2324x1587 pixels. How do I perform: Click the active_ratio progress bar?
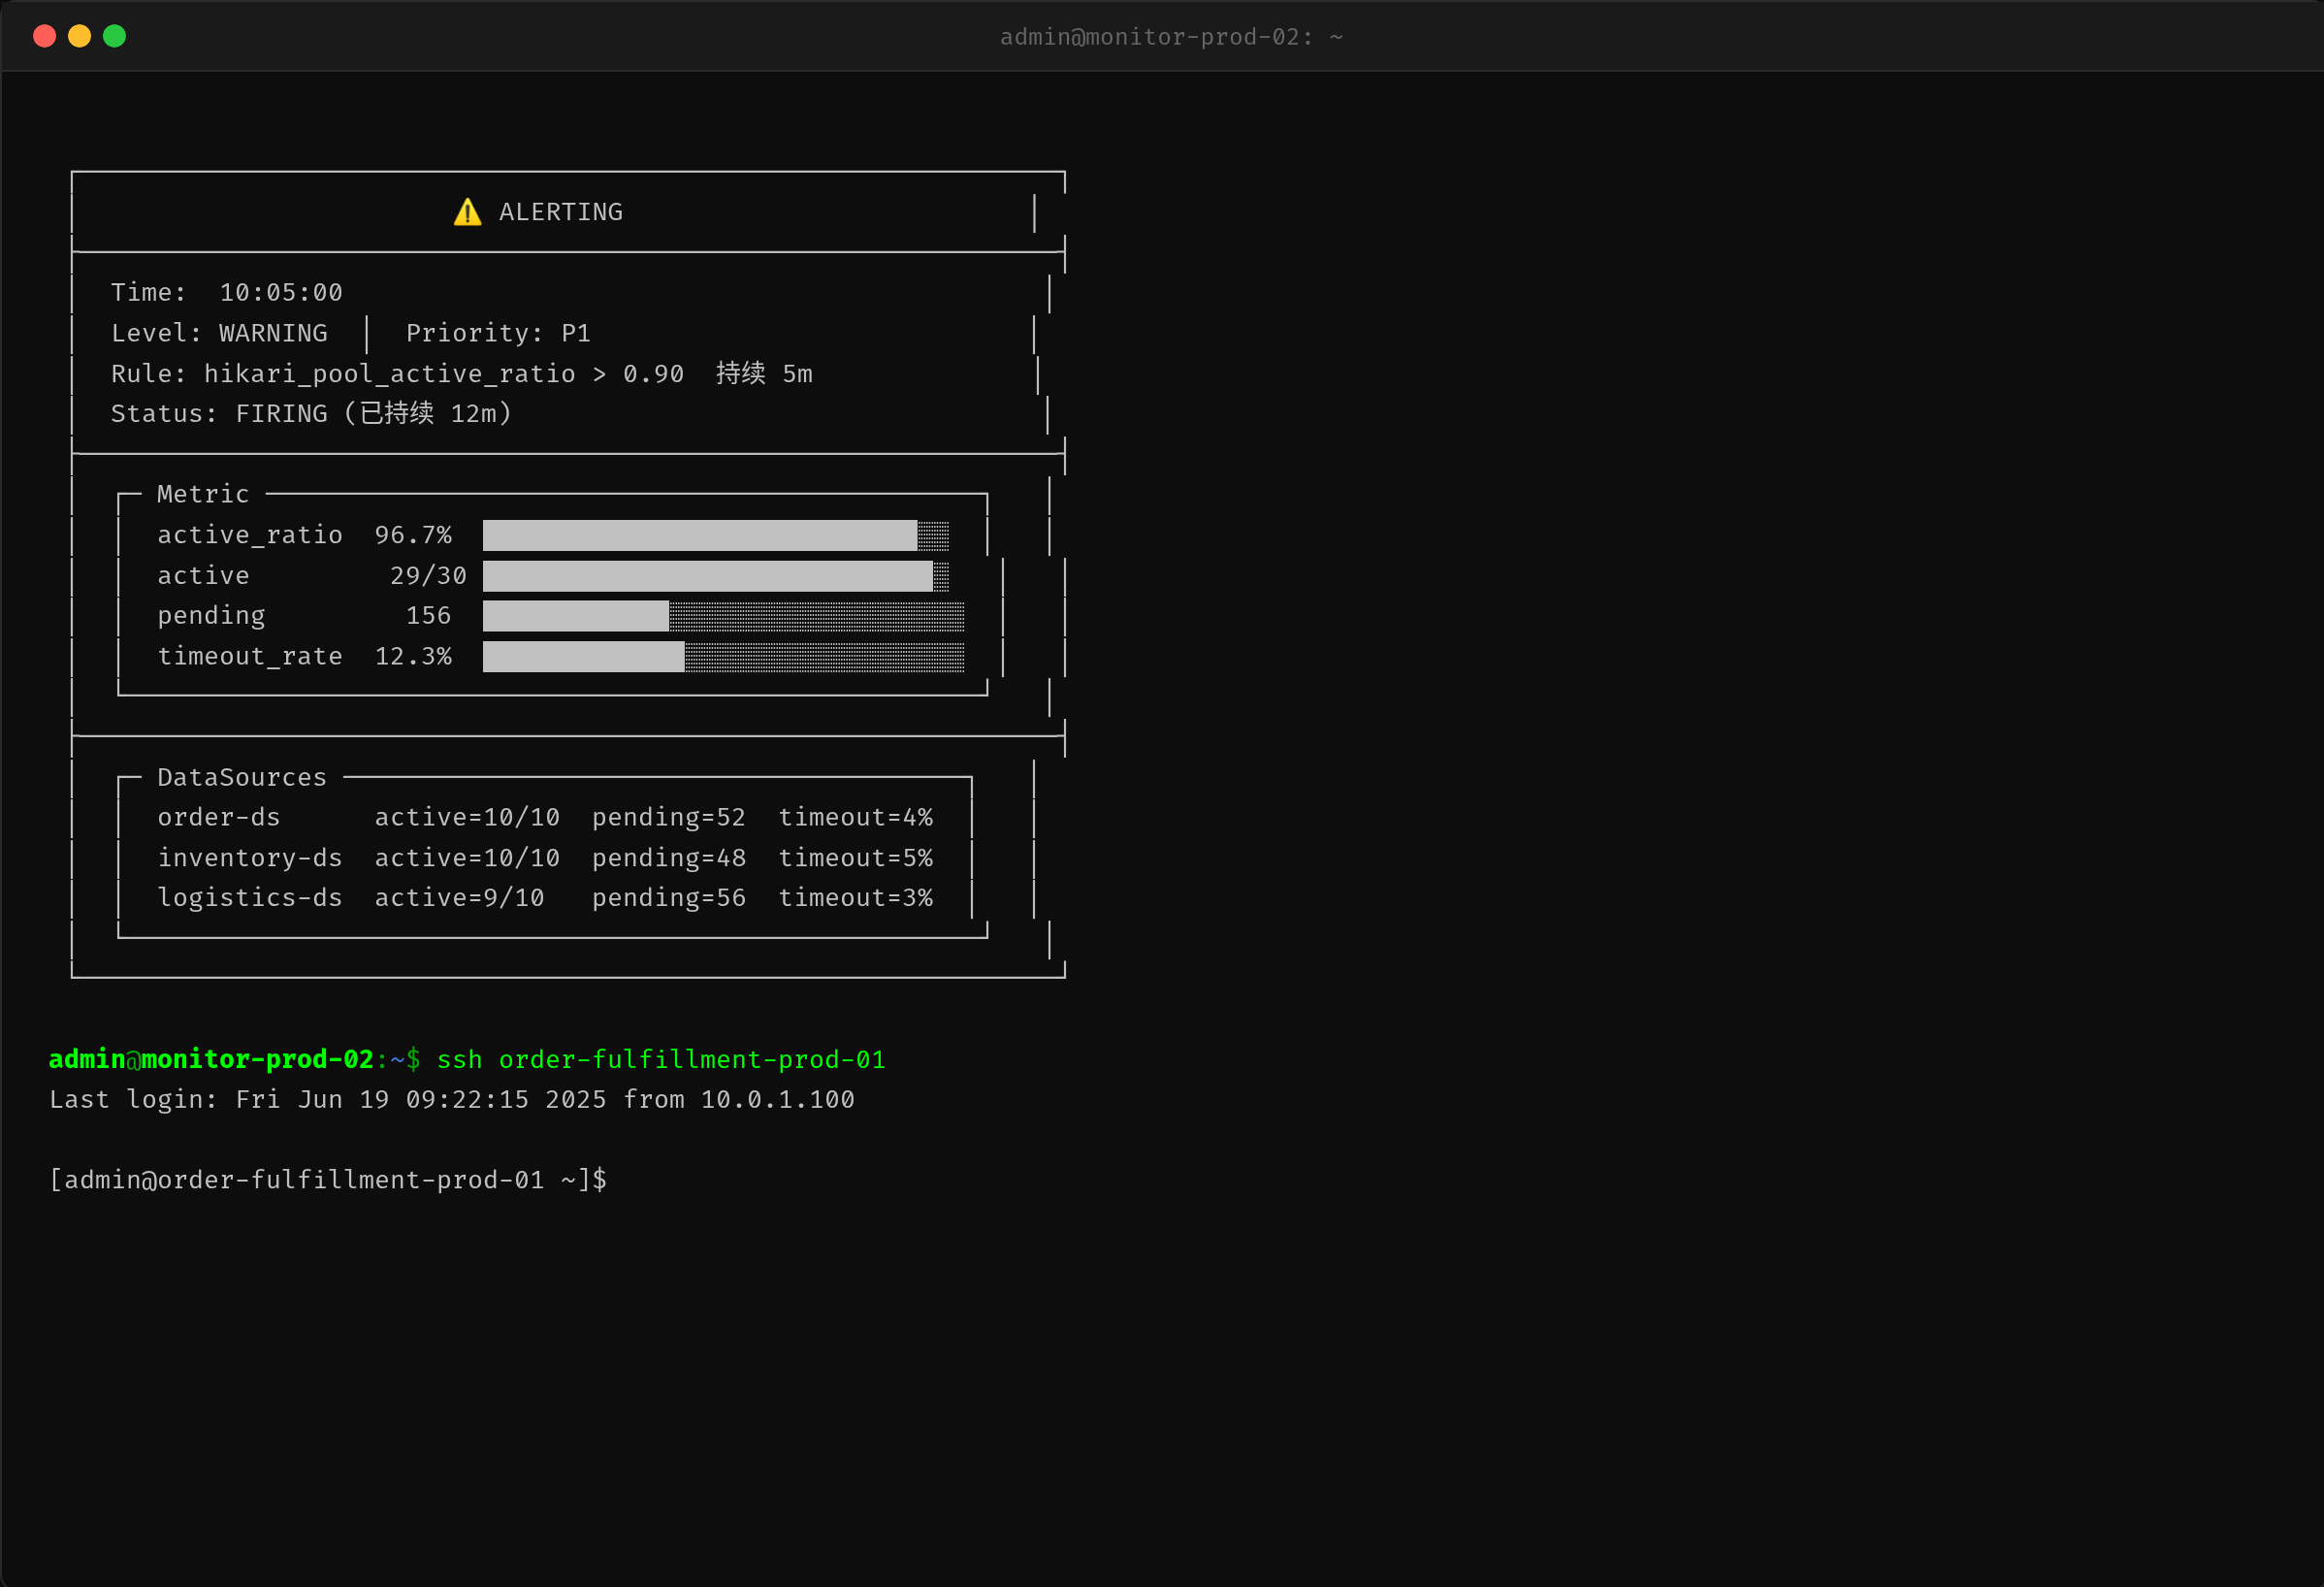(x=715, y=535)
